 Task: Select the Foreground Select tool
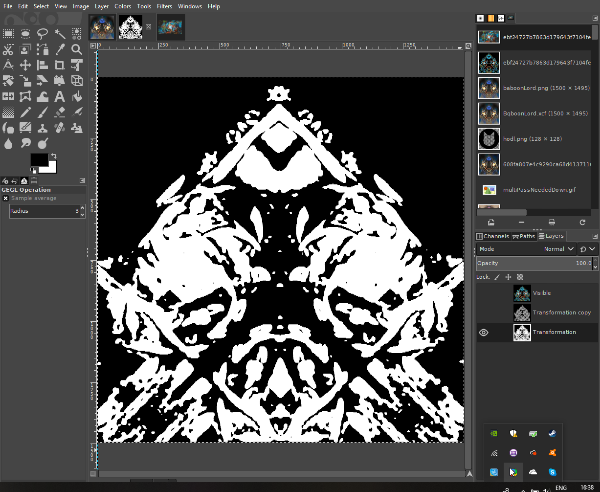coord(25,49)
